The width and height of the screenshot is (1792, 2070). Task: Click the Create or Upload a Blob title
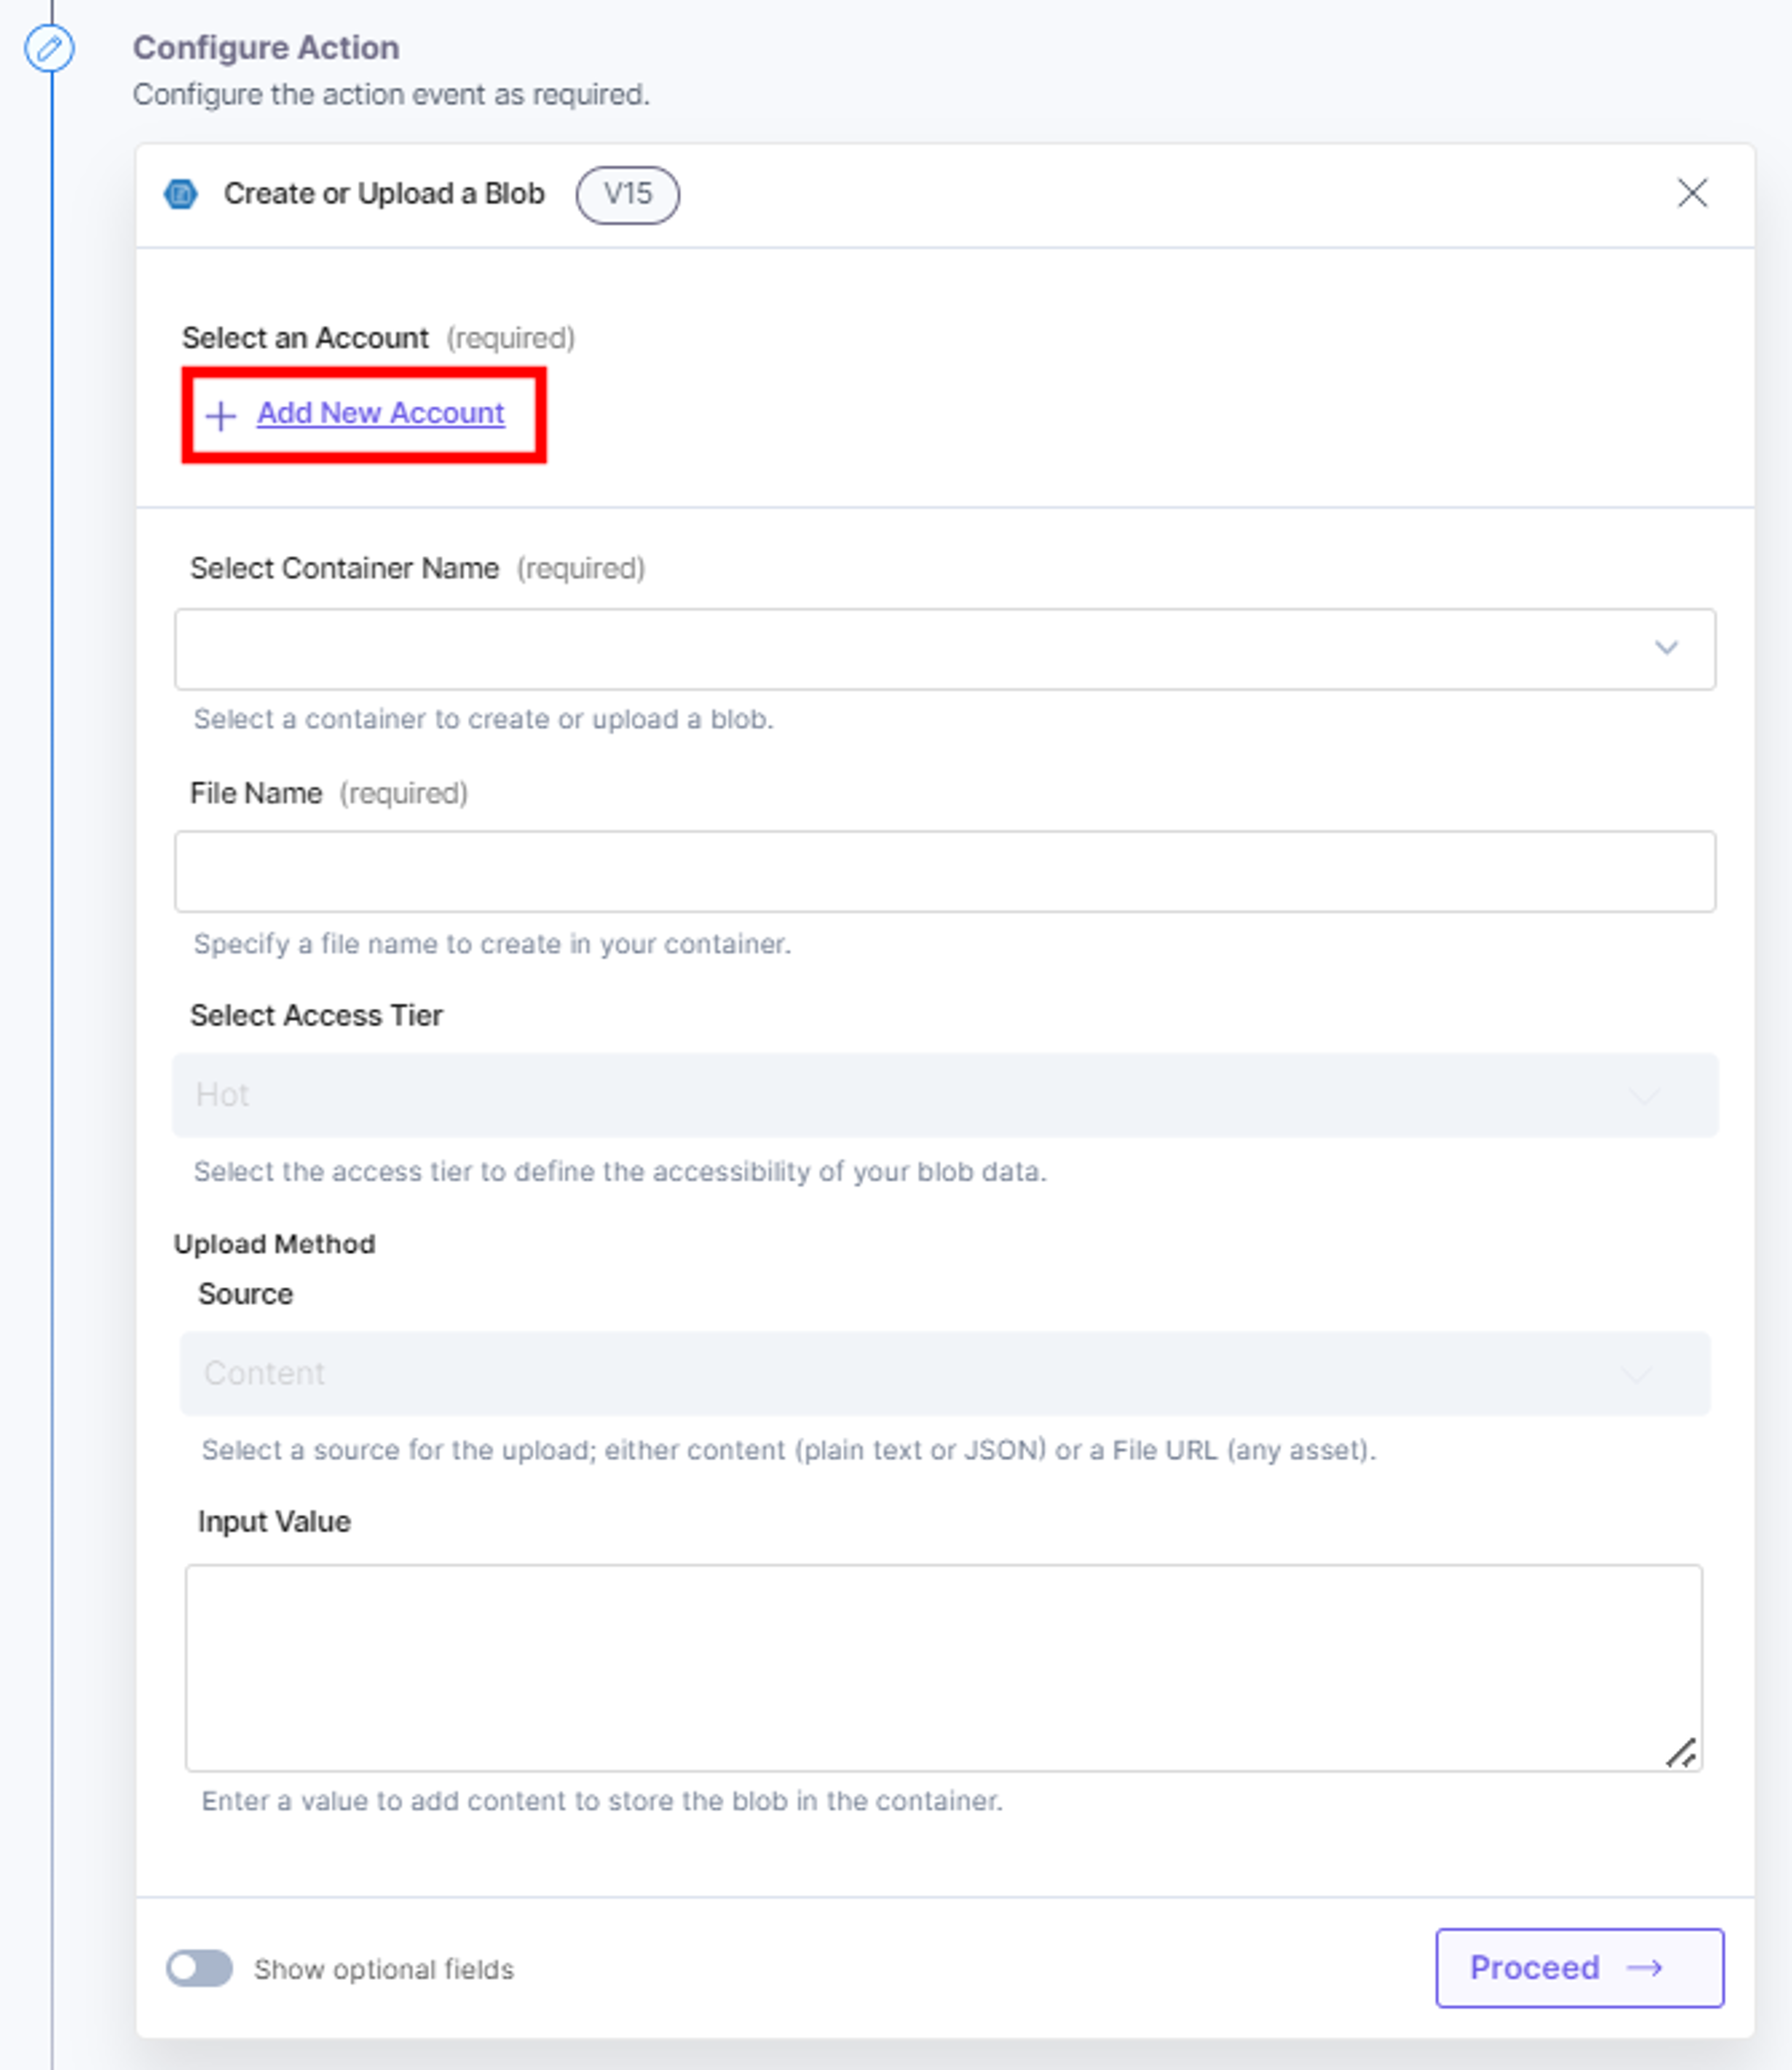[384, 193]
